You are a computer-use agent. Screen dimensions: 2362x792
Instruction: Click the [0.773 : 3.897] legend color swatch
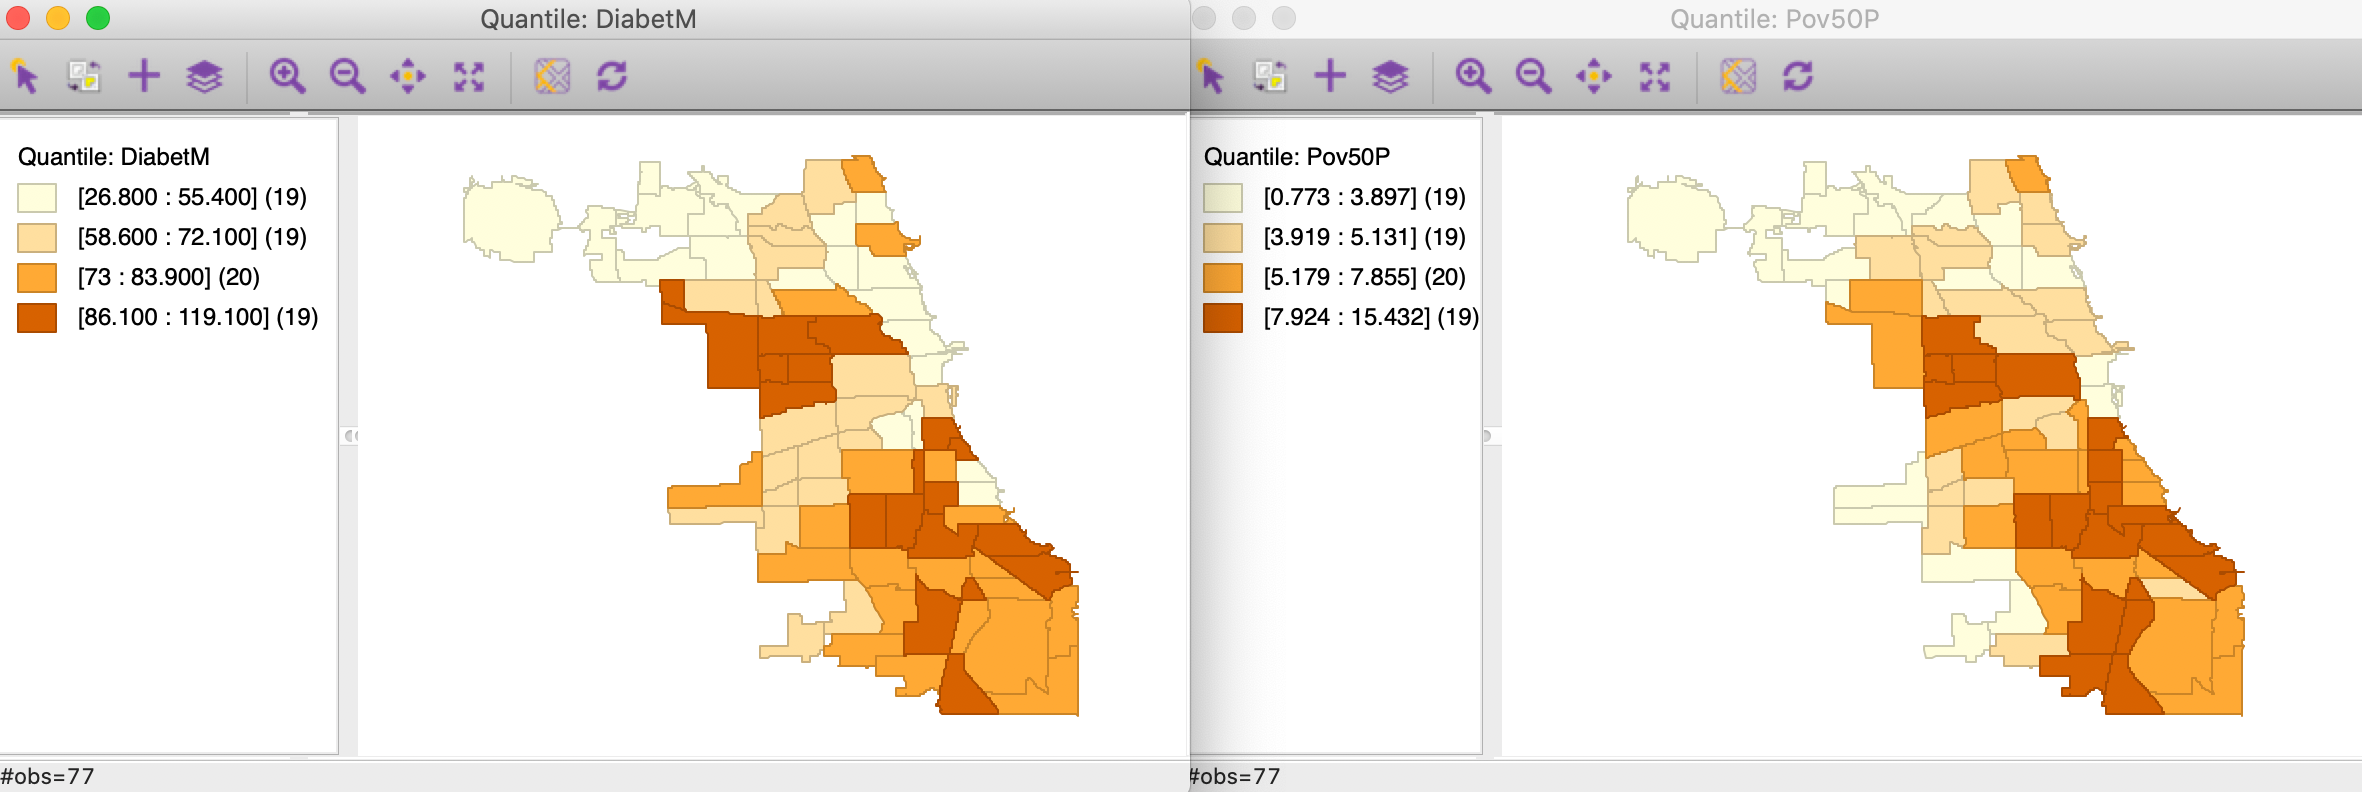click(1223, 198)
